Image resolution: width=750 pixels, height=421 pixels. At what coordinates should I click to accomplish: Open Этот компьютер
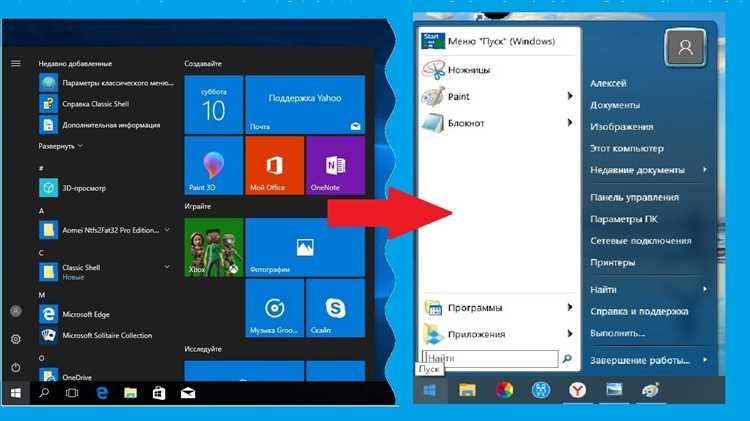coord(627,148)
